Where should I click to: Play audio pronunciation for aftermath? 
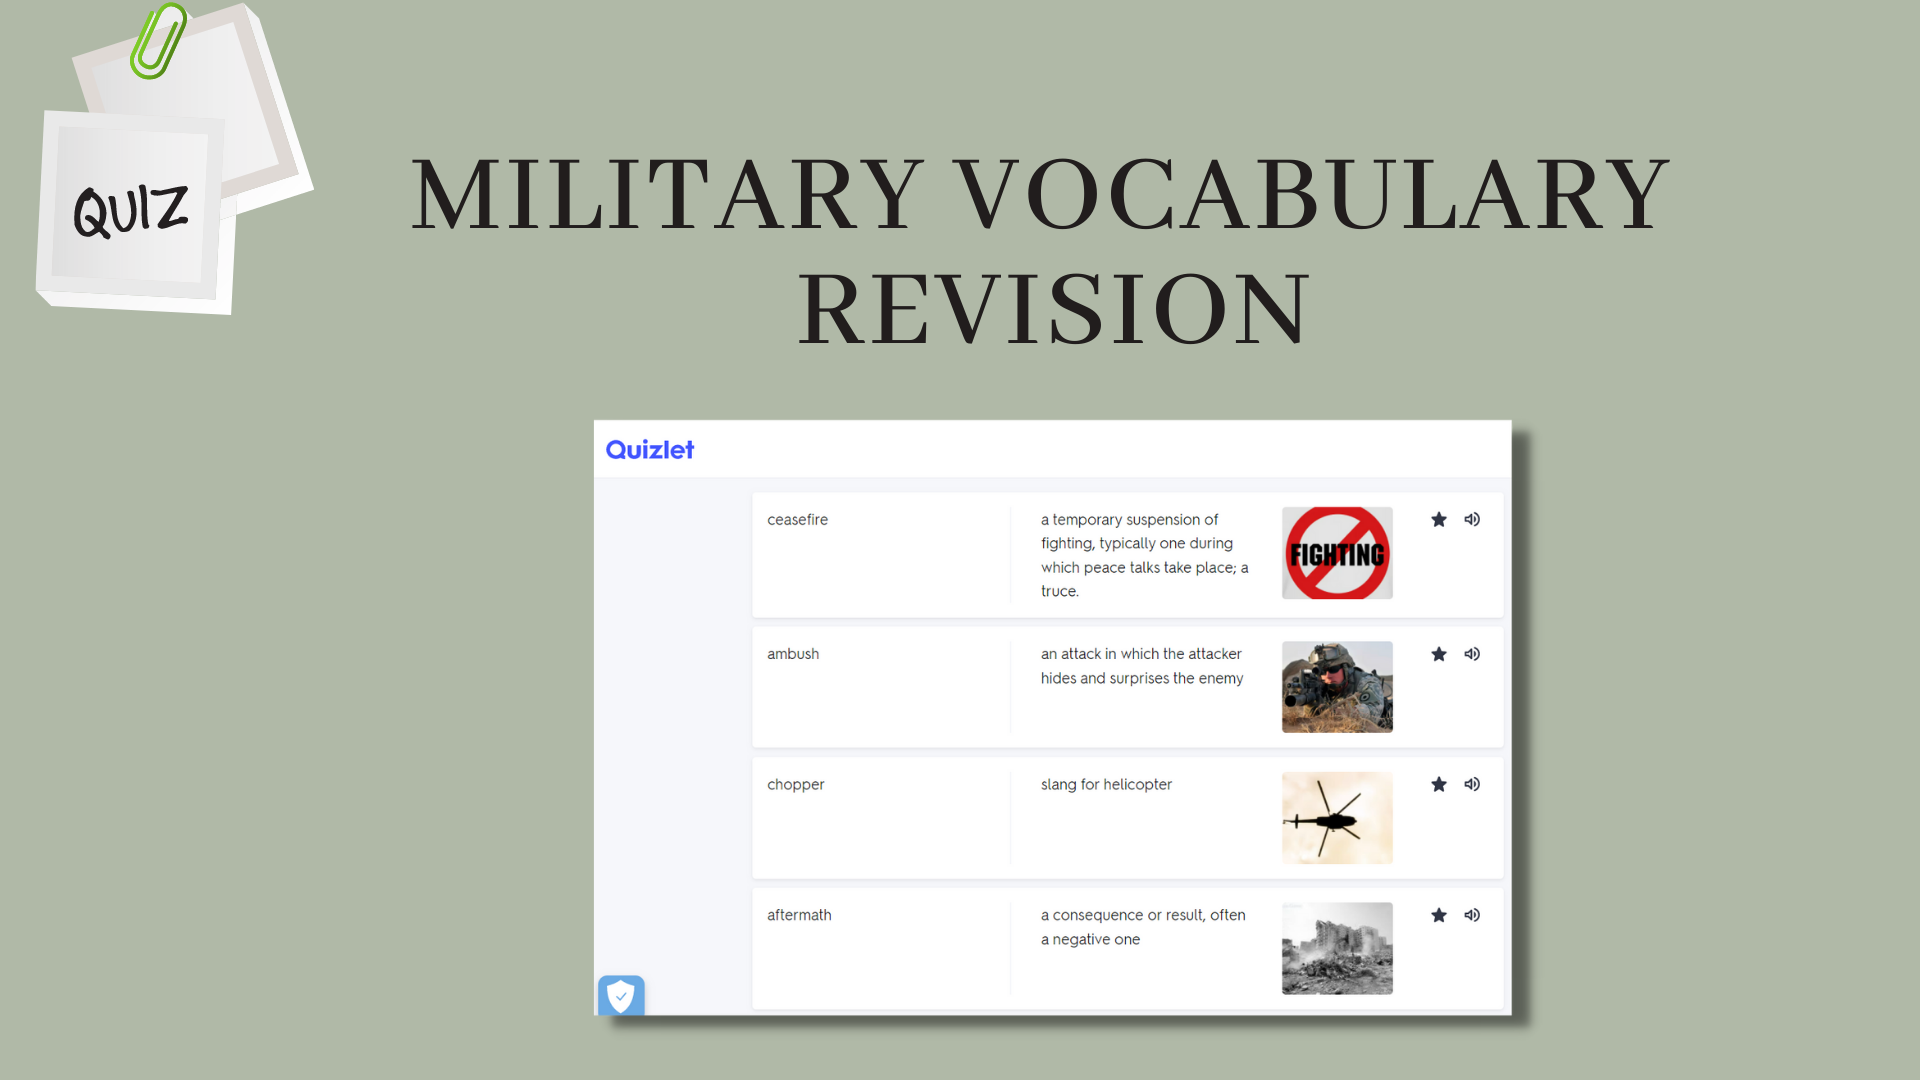[x=1471, y=915]
